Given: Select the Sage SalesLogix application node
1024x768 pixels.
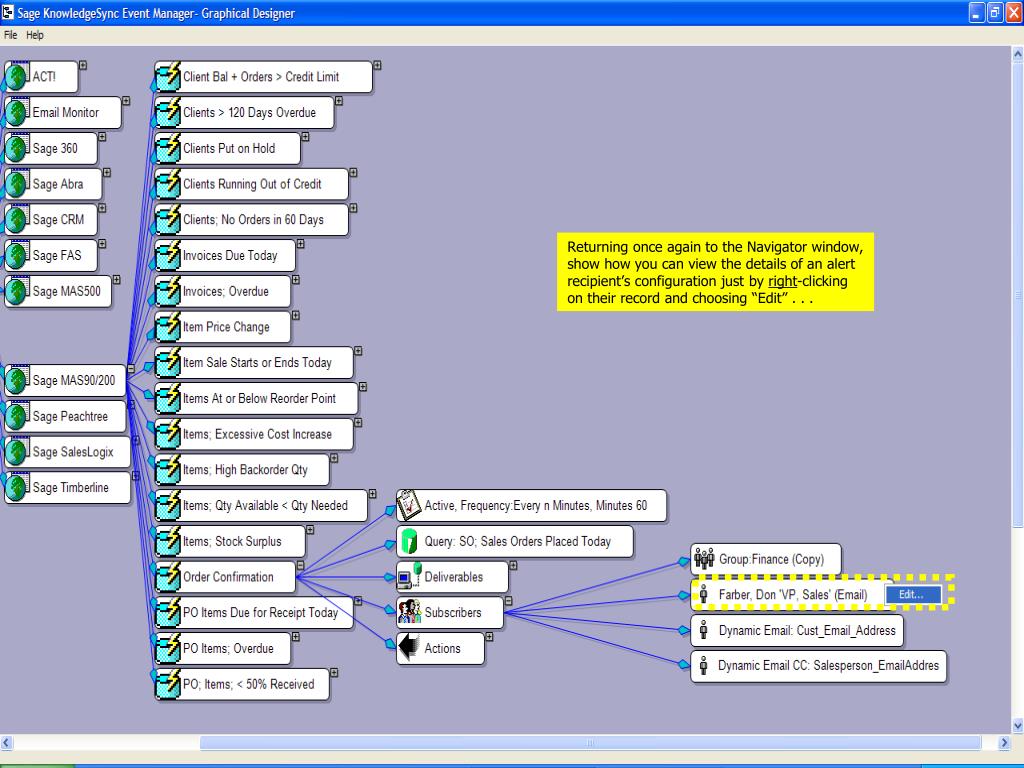Looking at the screenshot, I should [67, 452].
